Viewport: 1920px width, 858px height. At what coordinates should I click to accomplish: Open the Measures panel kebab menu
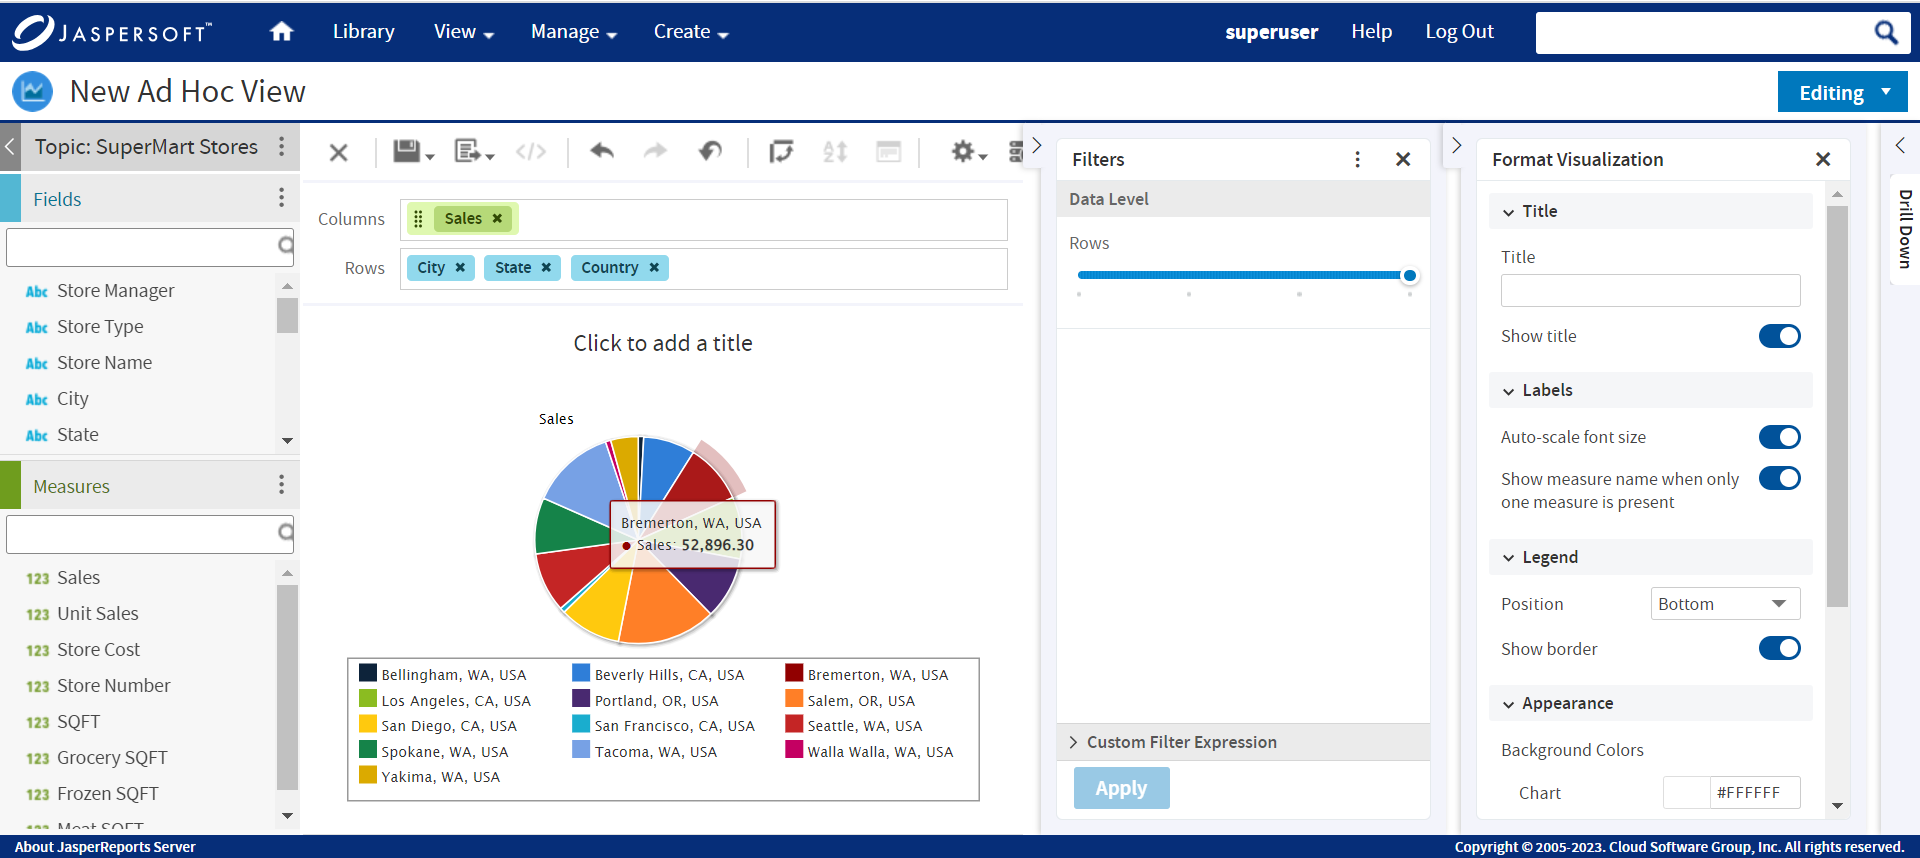click(x=282, y=485)
